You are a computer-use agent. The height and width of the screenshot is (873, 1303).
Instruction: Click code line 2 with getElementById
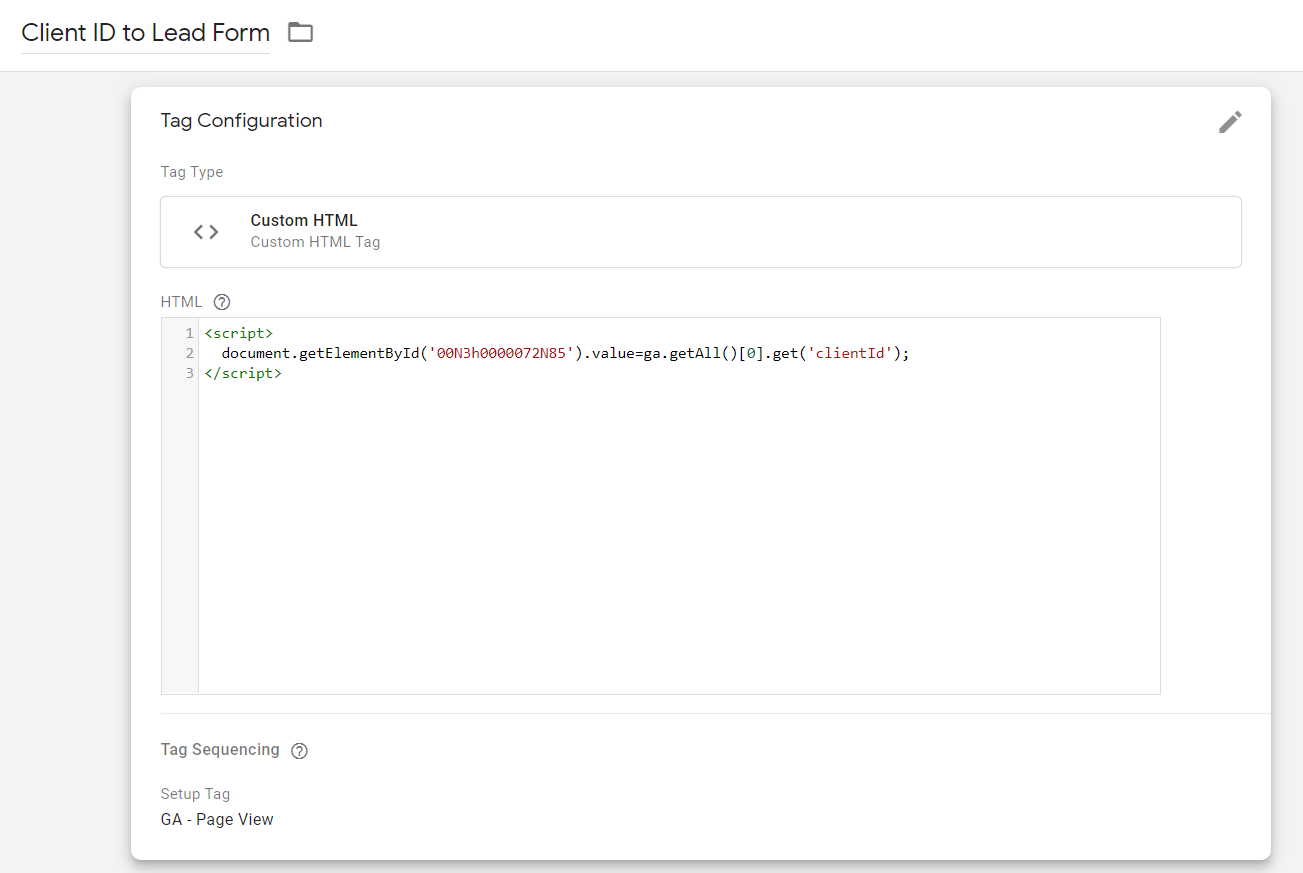pos(565,353)
